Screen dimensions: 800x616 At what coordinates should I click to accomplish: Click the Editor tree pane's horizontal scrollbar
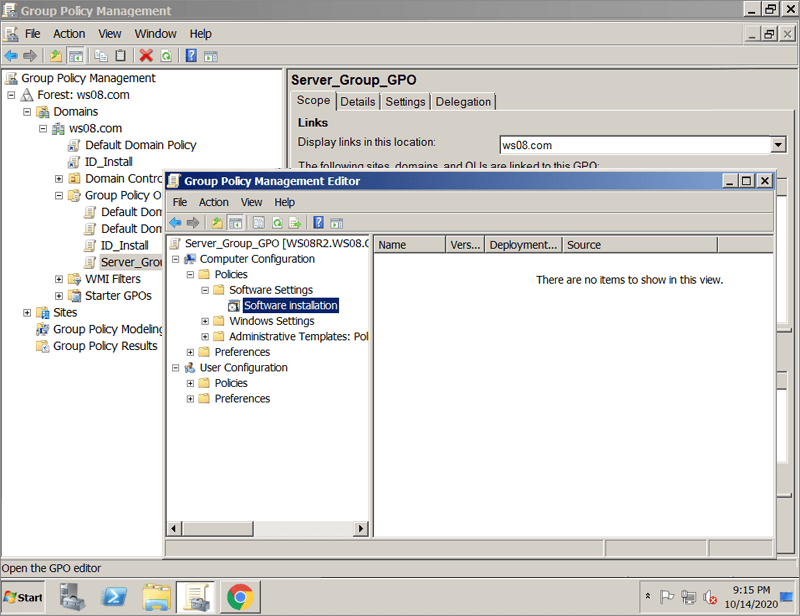(268, 528)
